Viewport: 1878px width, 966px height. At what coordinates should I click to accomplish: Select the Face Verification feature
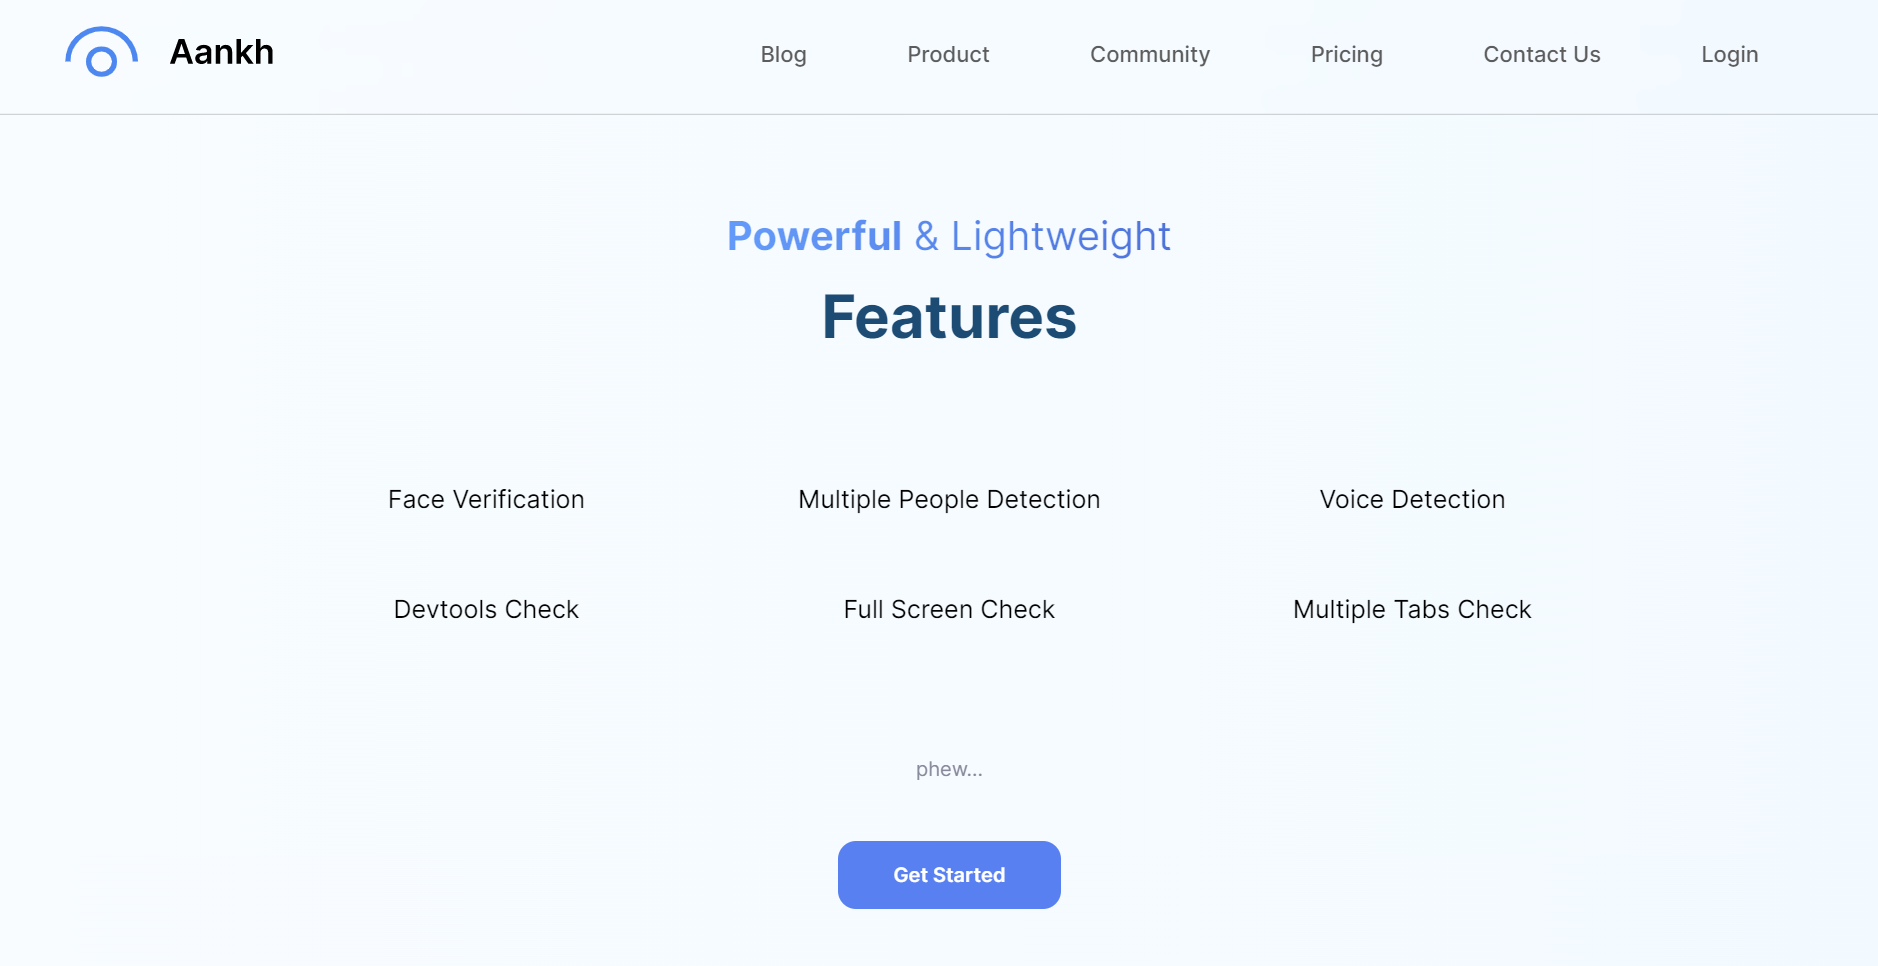coord(486,499)
